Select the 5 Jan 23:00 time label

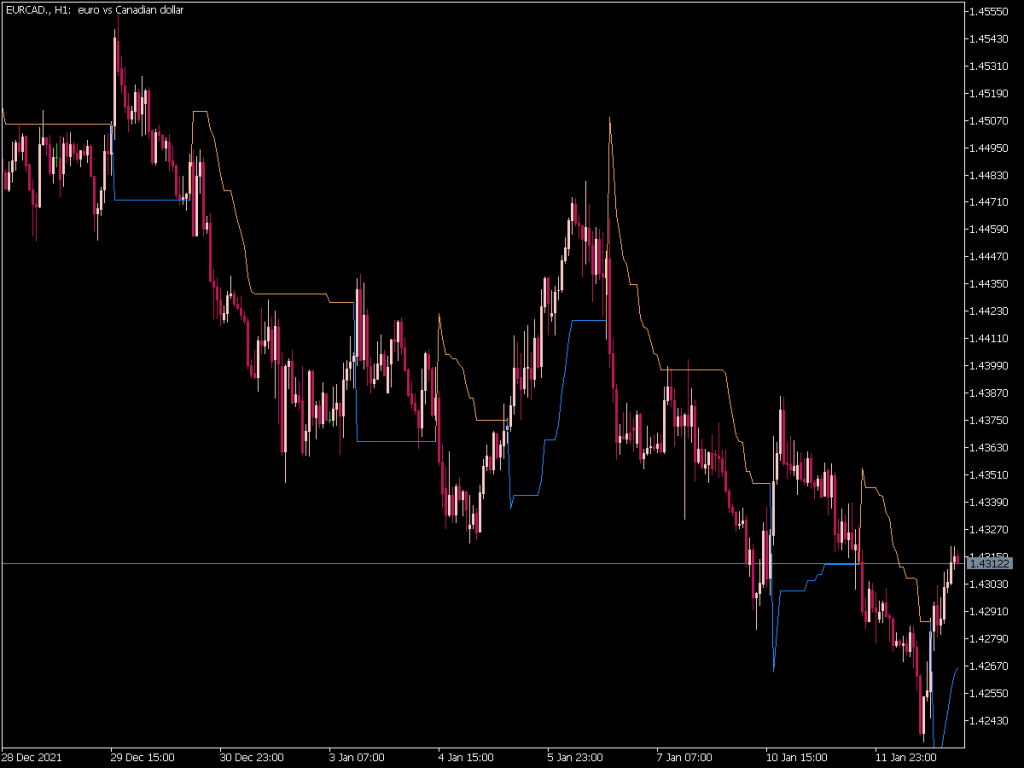(x=577, y=757)
